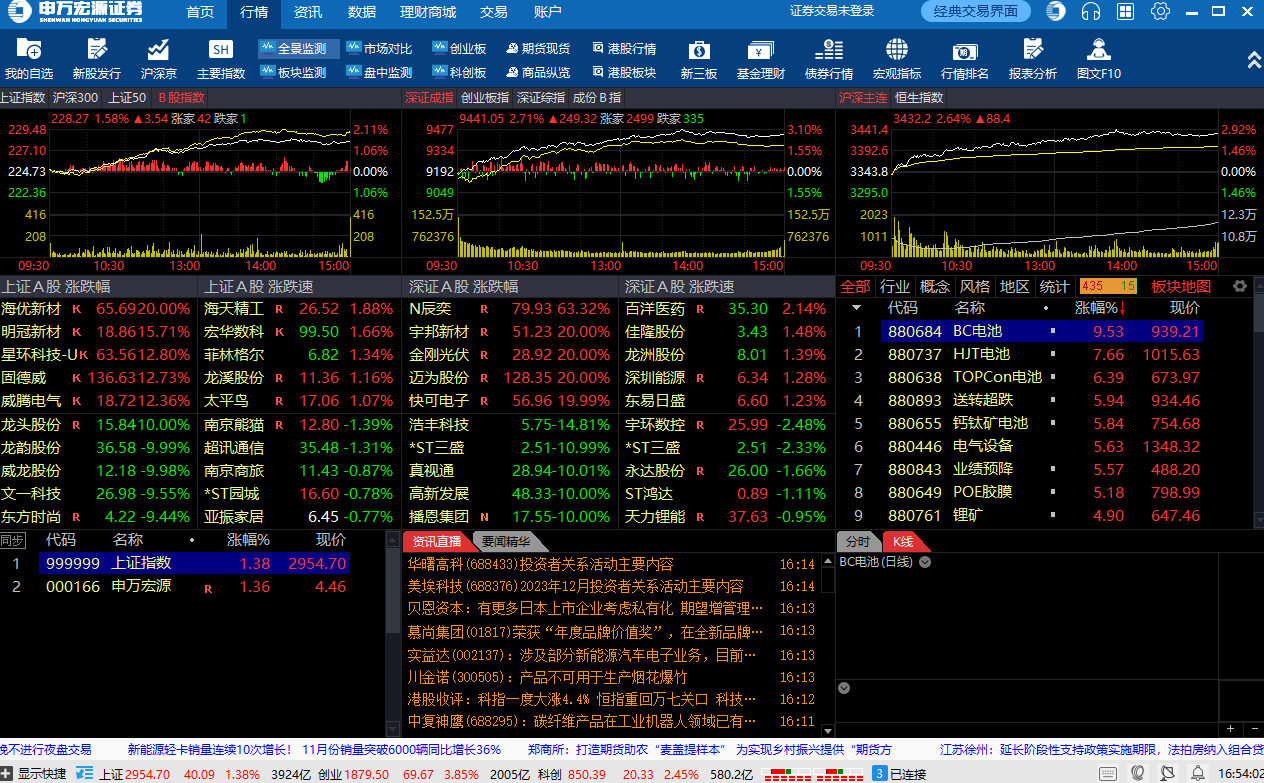1264x783 pixels.
Task: Open 新三板 toolbar icon
Action: coord(699,59)
